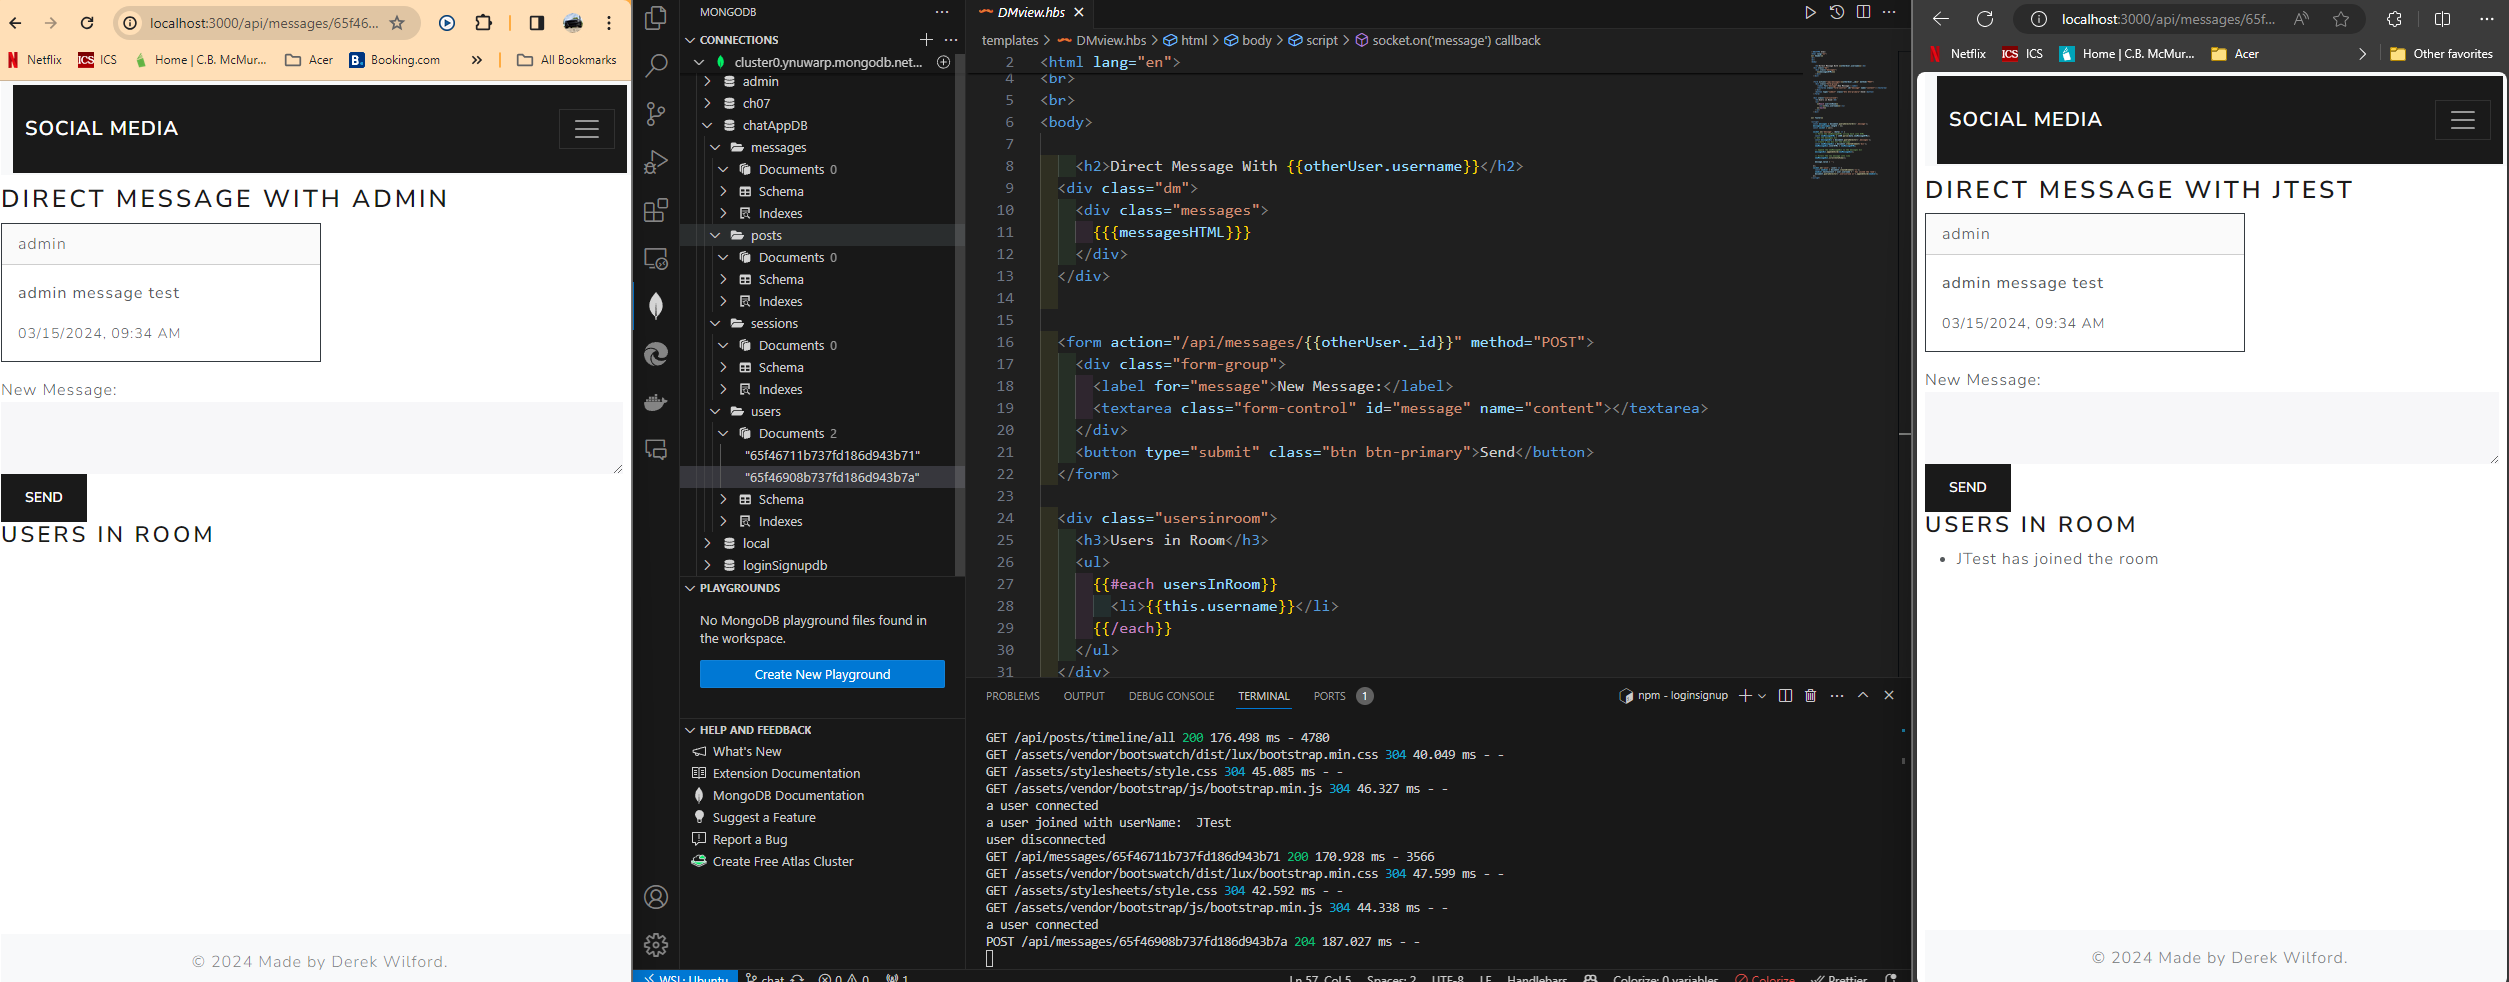Close the DMview.hbs editor tab
Image resolution: width=2509 pixels, height=982 pixels.
[x=1078, y=12]
